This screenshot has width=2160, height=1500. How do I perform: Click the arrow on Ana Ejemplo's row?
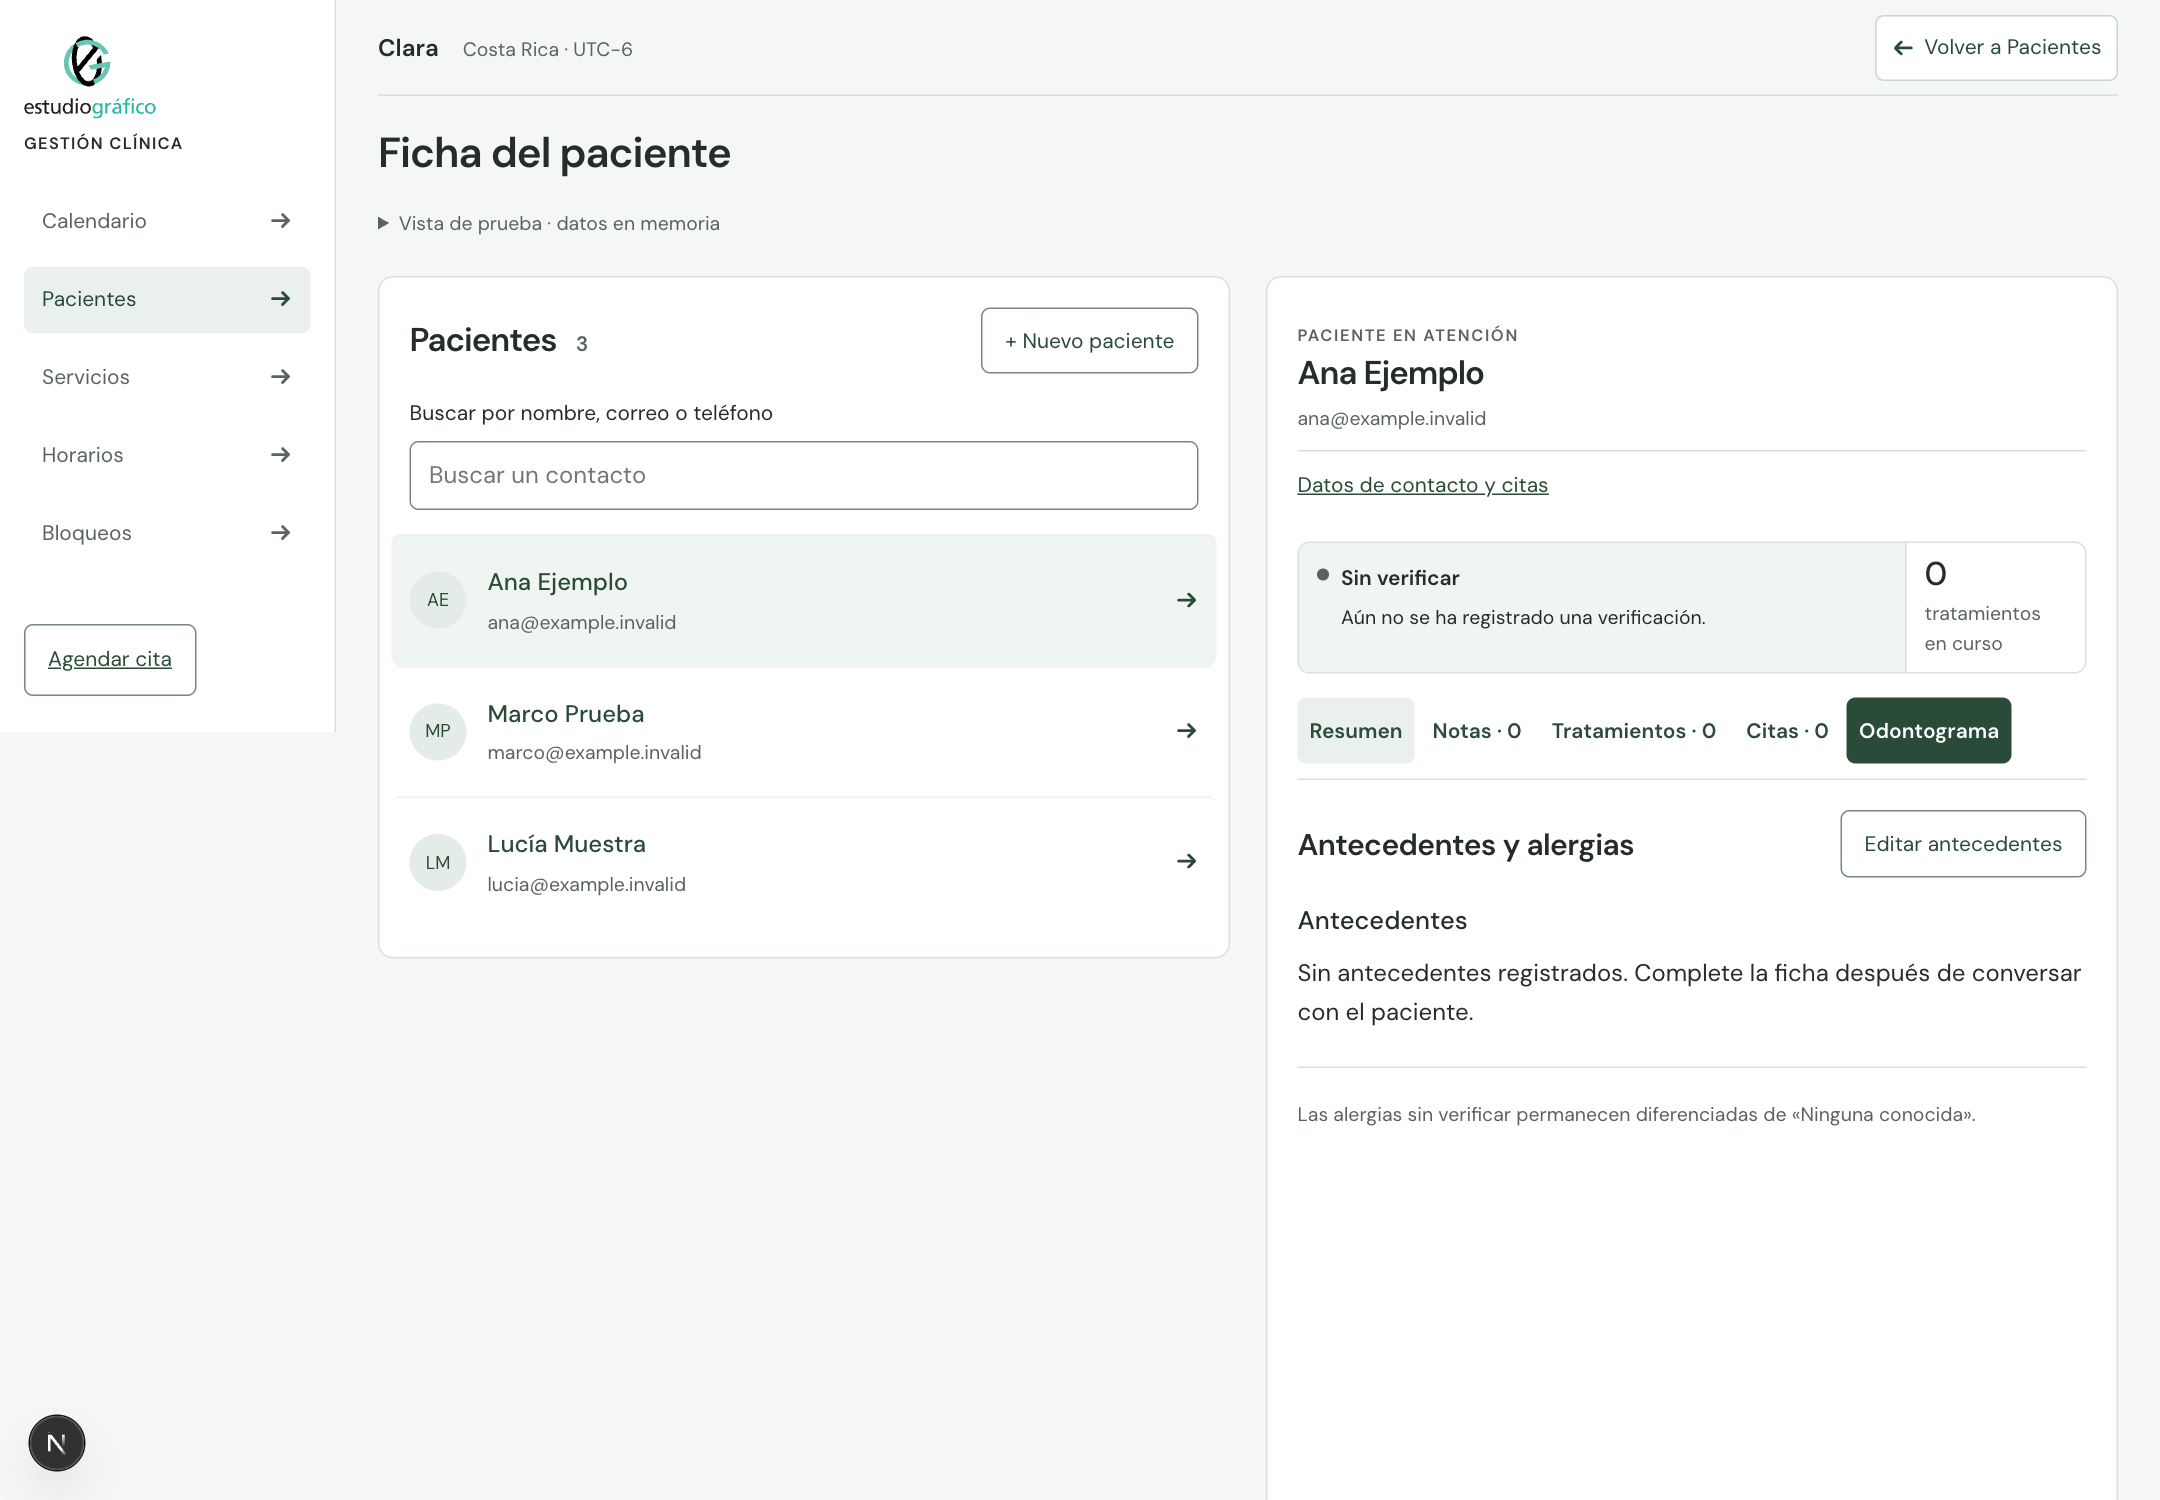[1187, 600]
